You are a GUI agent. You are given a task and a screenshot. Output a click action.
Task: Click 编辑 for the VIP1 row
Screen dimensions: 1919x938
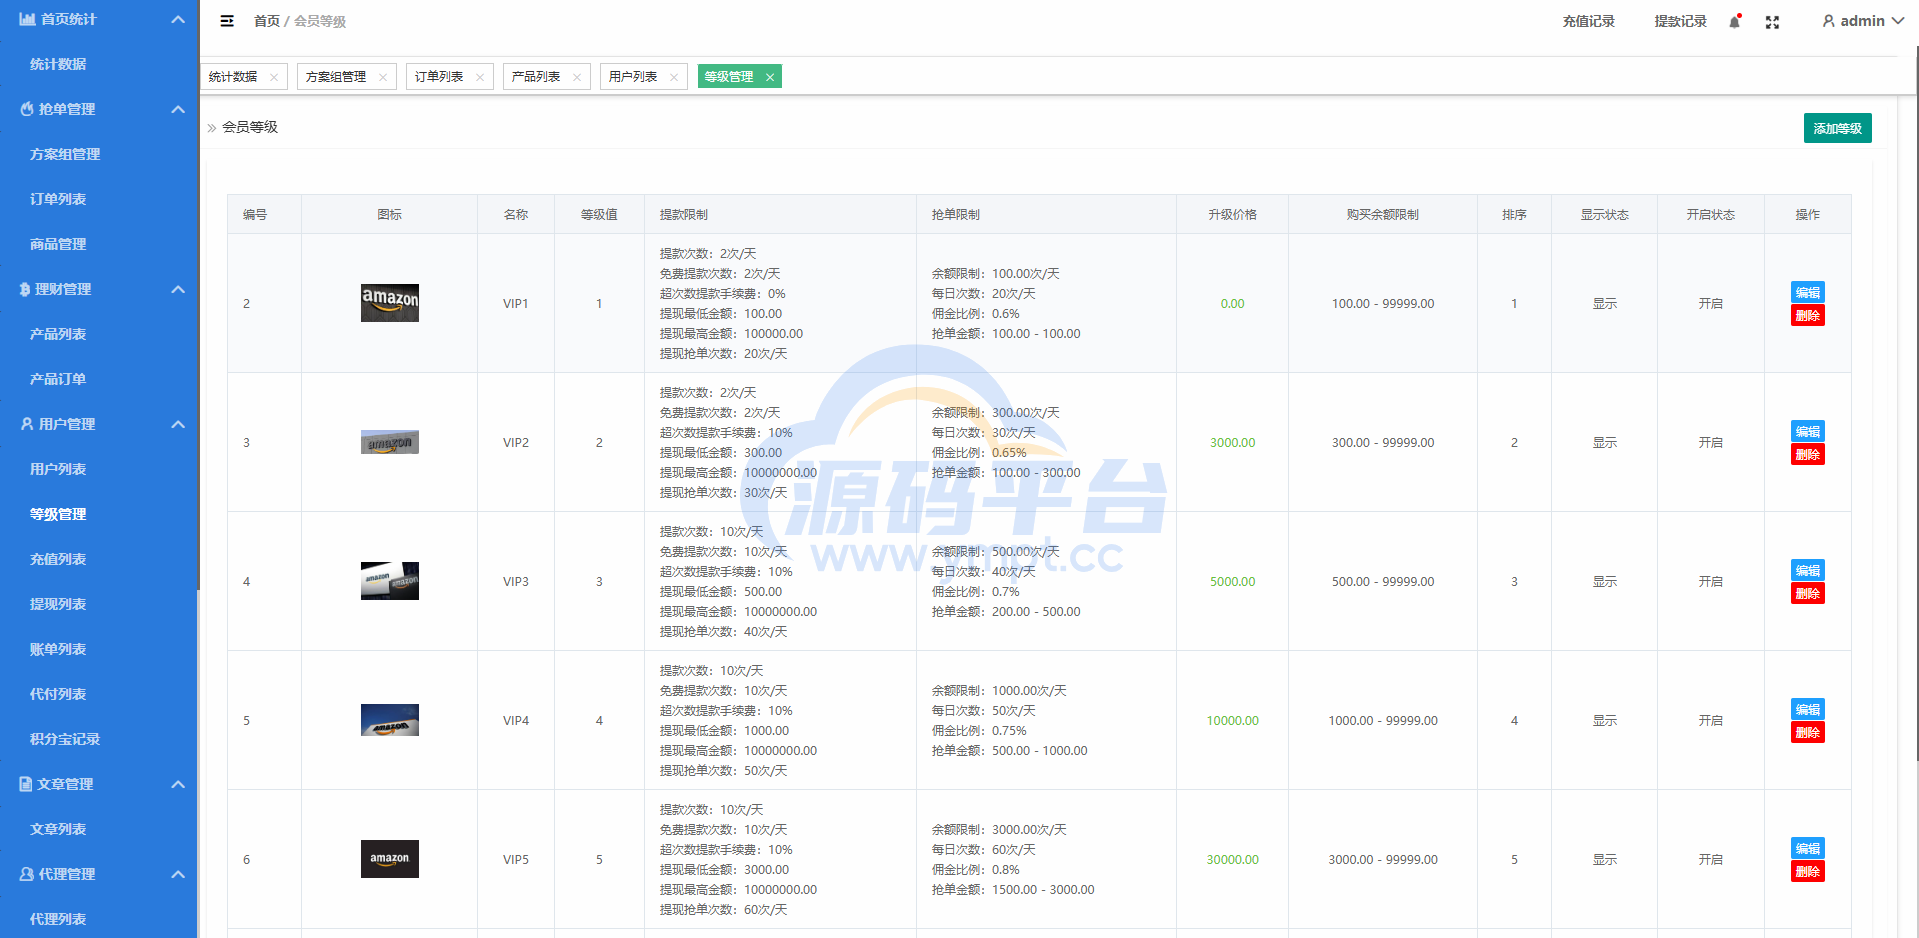tap(1808, 292)
